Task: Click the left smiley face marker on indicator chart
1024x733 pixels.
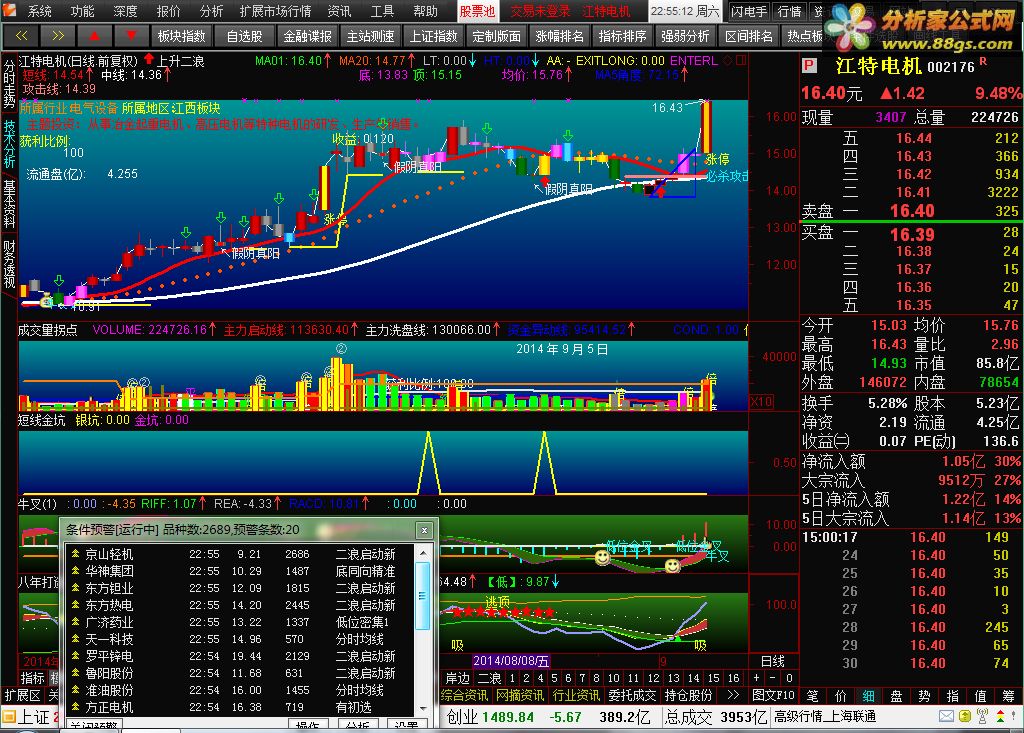Action: tap(602, 557)
